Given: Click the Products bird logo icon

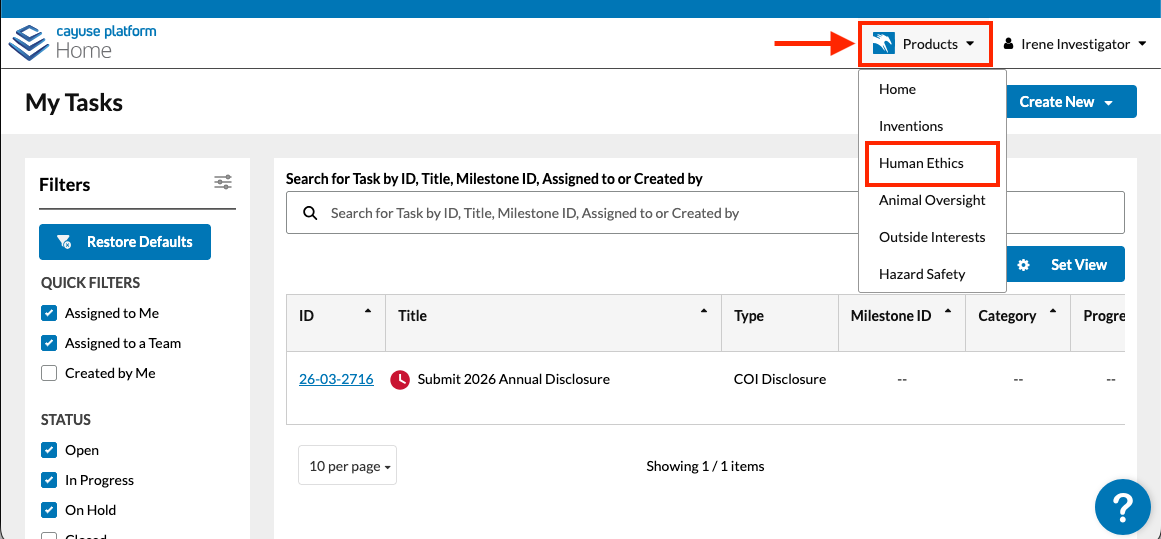Looking at the screenshot, I should click(884, 44).
